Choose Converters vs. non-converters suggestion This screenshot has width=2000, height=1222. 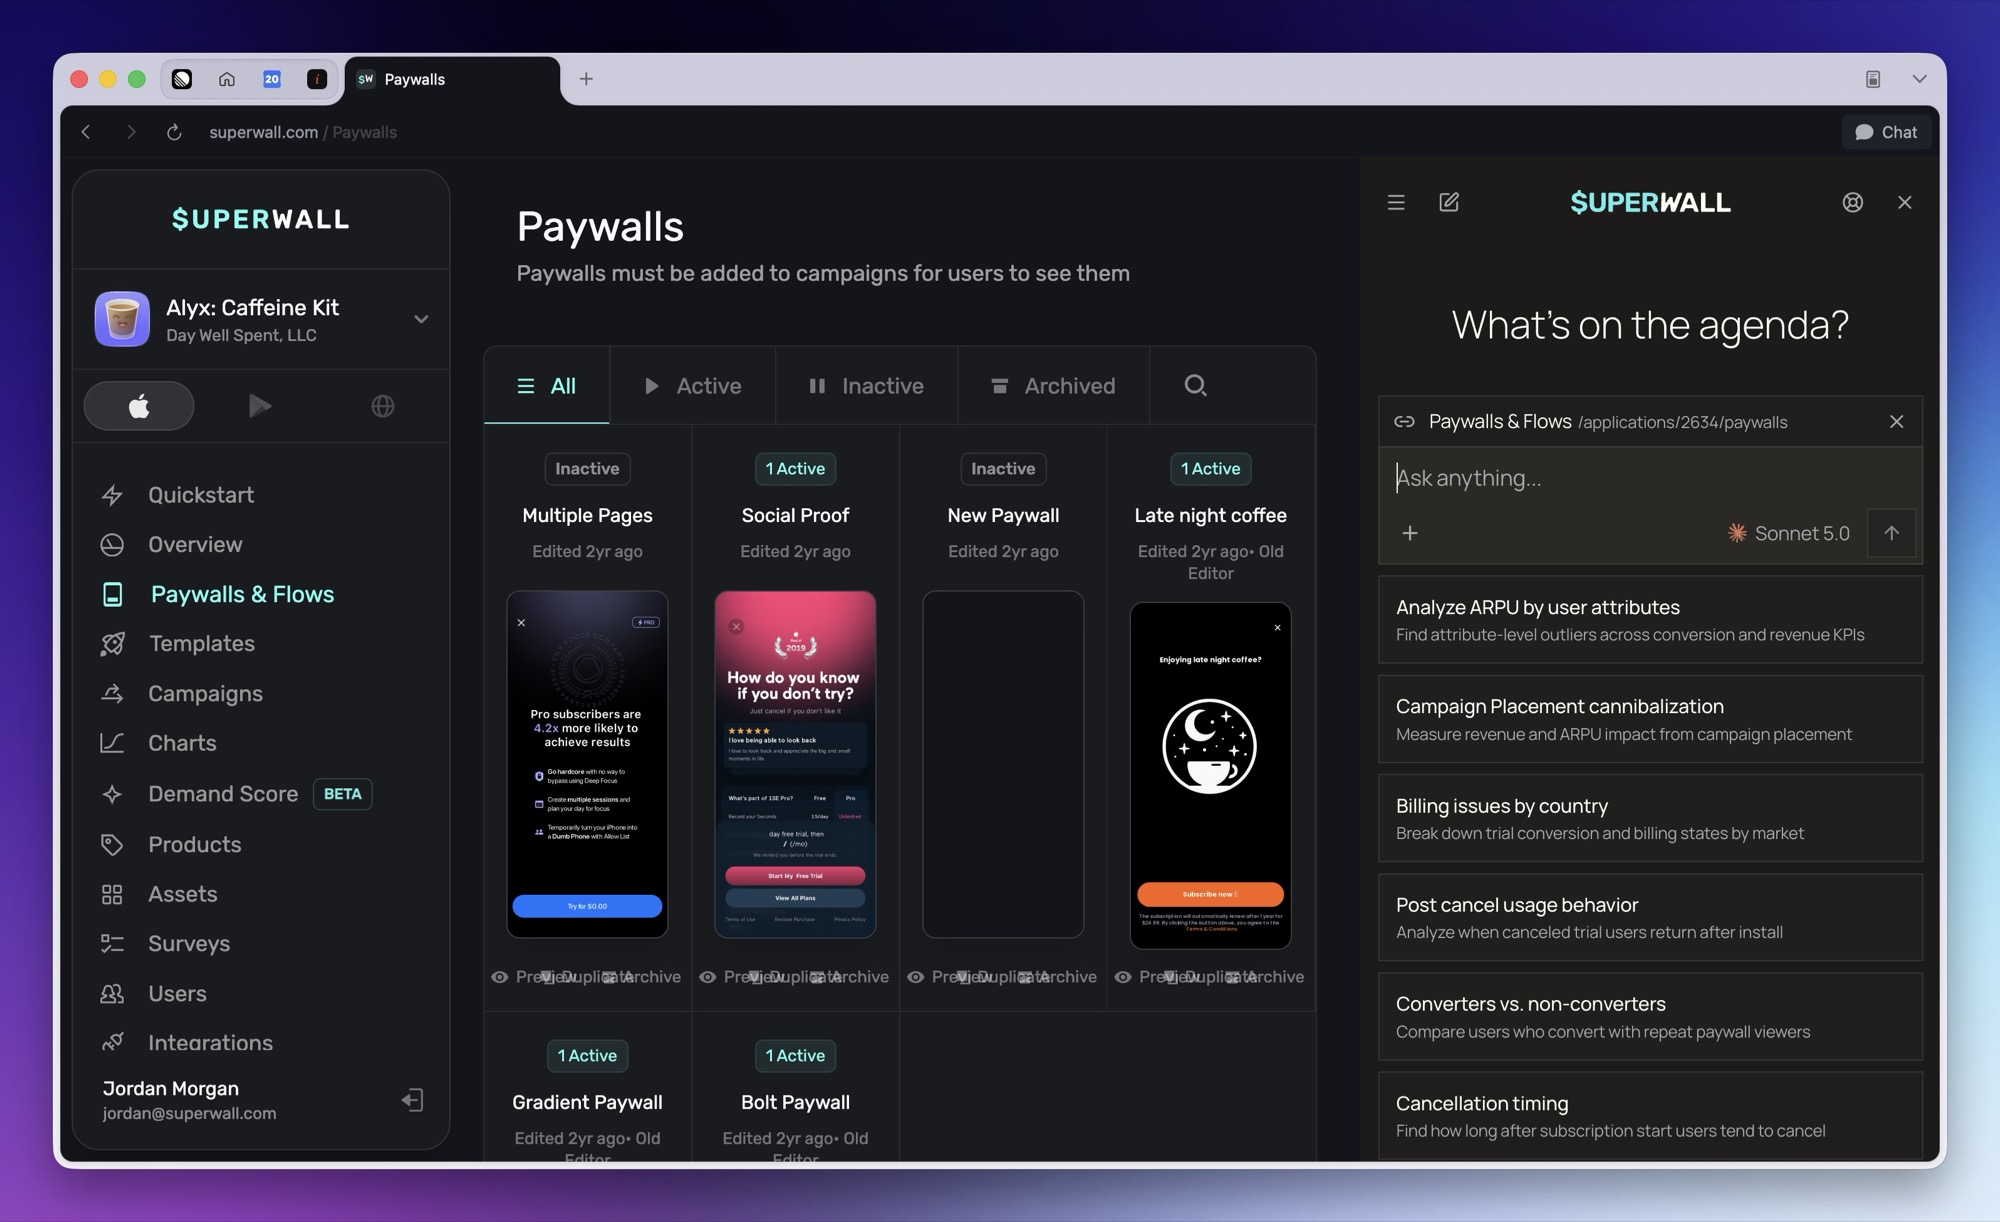click(x=1650, y=1017)
